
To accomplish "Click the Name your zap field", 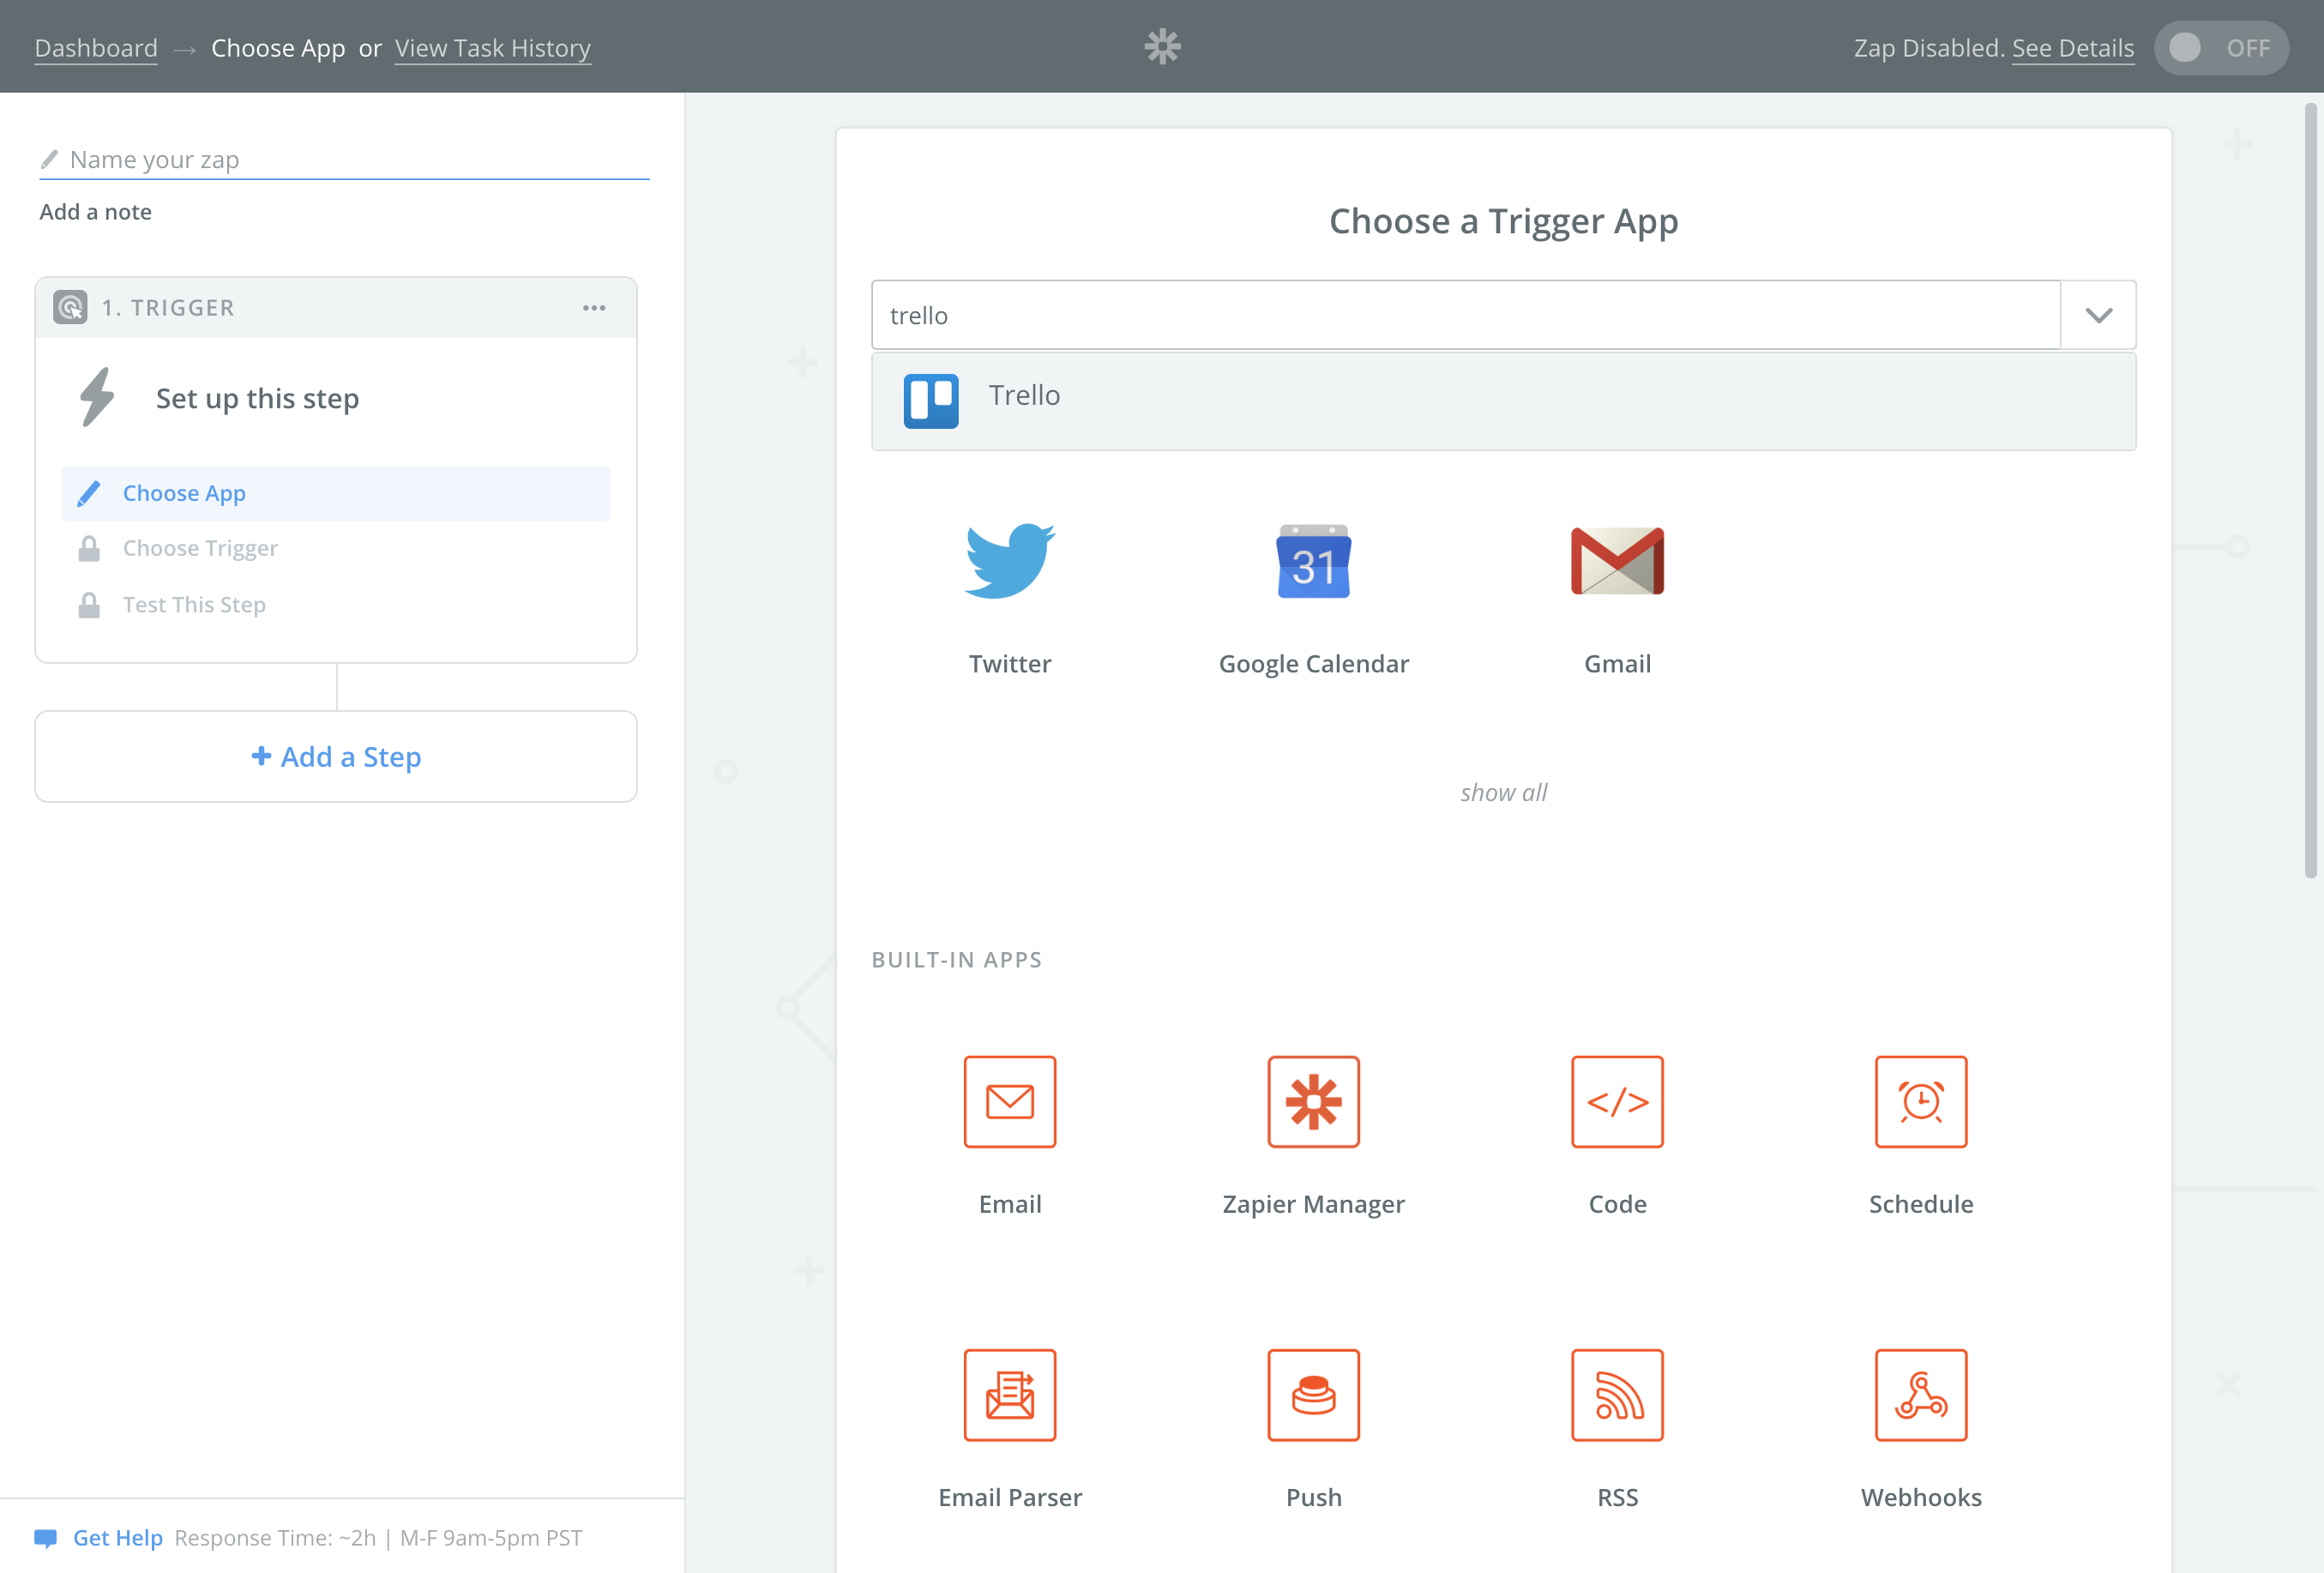I will (345, 160).
